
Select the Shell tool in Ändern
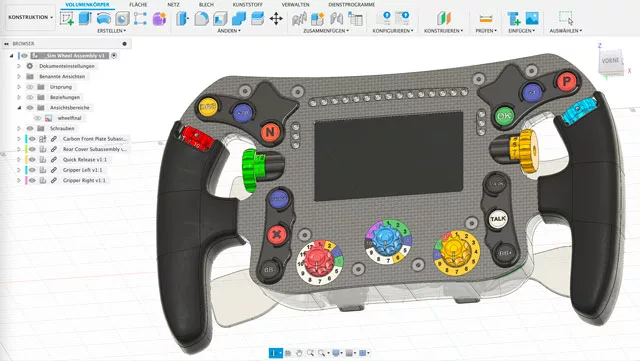(x=220, y=18)
